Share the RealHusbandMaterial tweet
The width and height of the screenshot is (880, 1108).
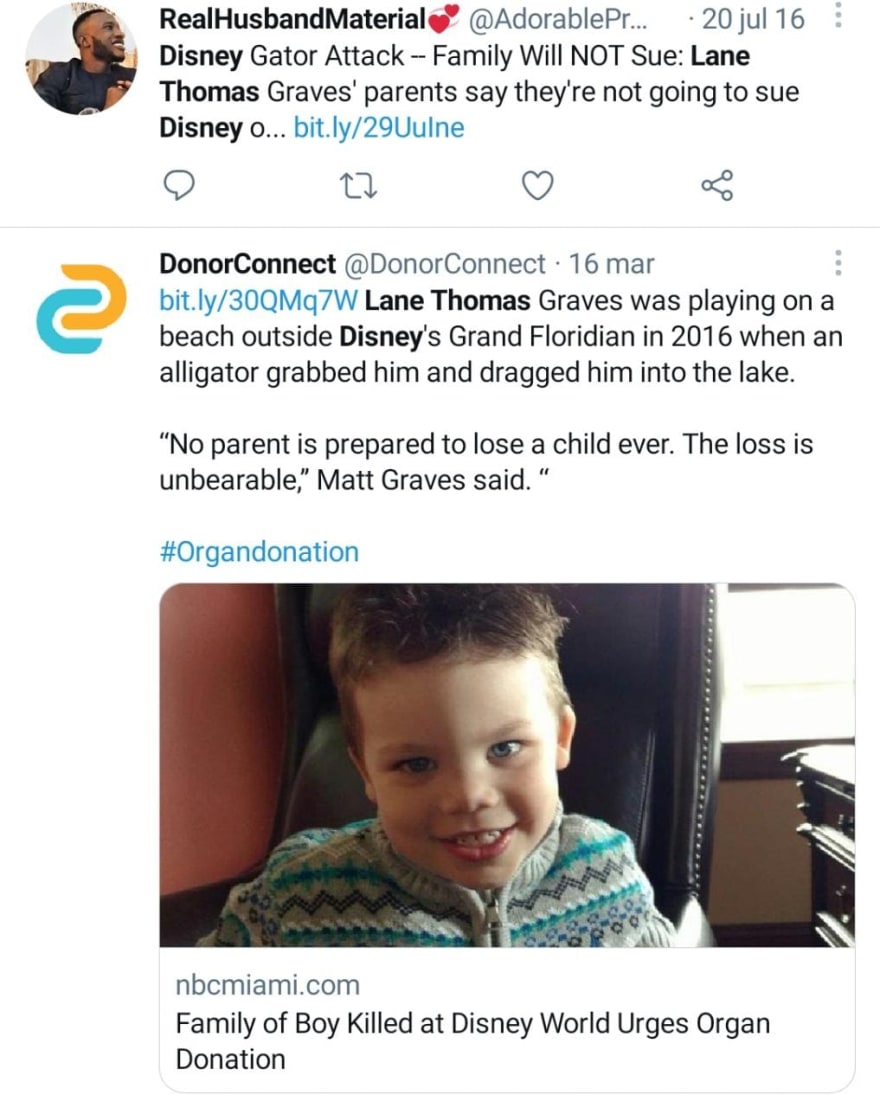[717, 185]
